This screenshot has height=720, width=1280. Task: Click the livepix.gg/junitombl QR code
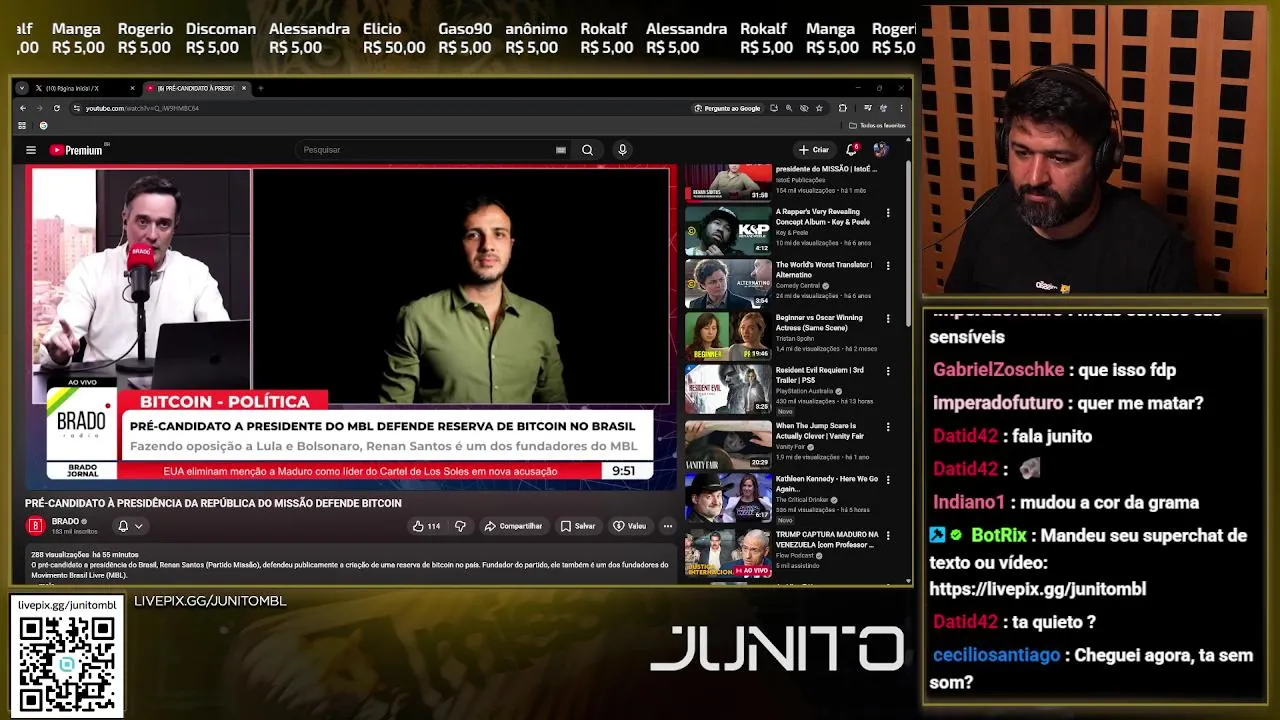click(67, 663)
